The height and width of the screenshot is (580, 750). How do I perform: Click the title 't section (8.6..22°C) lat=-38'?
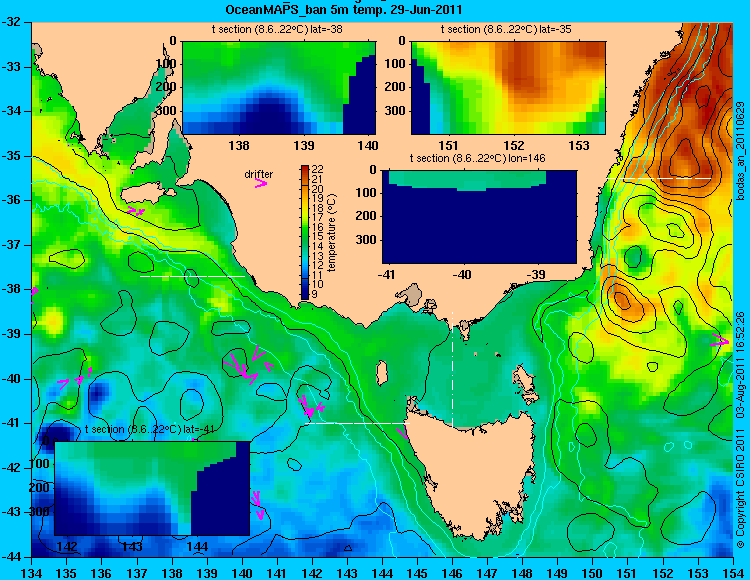277,30
